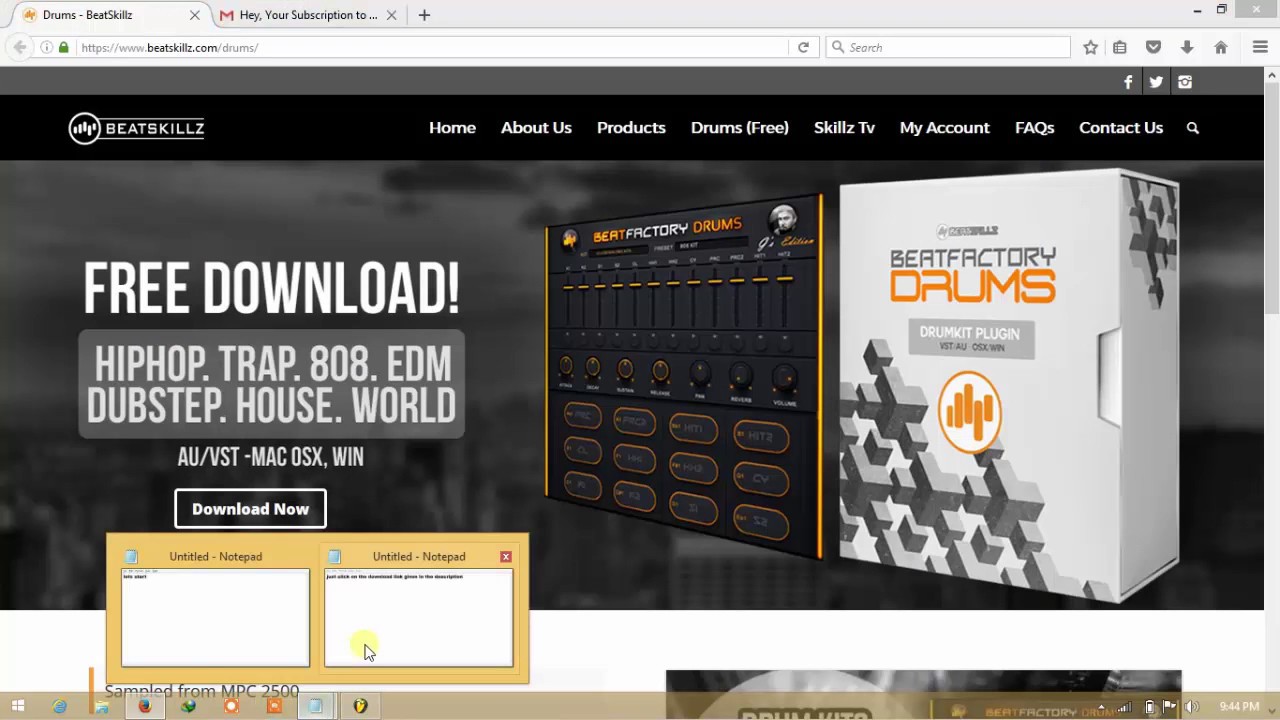Image resolution: width=1280 pixels, height=720 pixels.
Task: Select Notepad preview about download link
Action: tap(419, 617)
